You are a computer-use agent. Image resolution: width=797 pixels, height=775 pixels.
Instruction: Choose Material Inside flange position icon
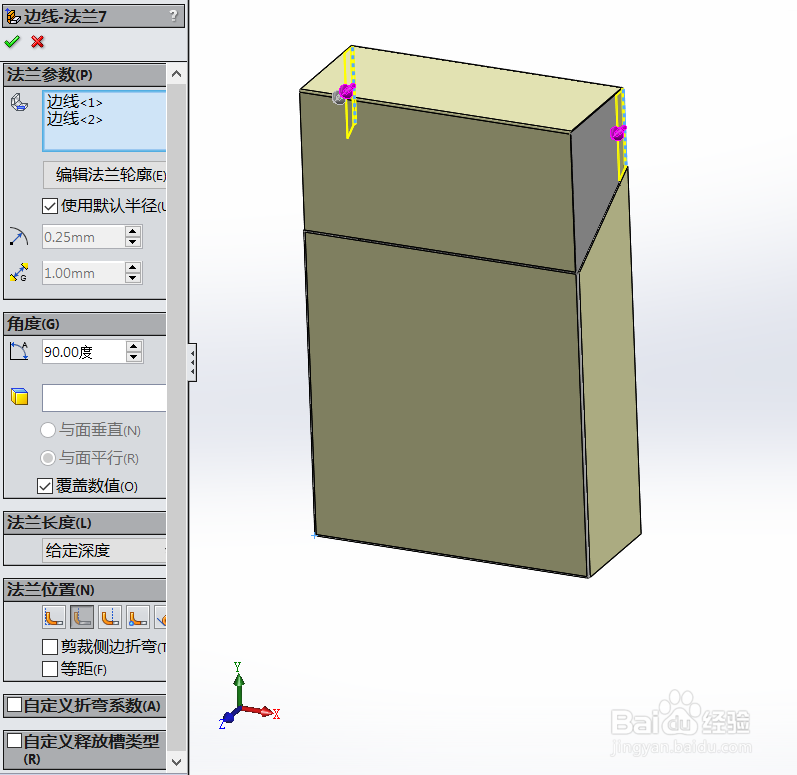pos(53,617)
